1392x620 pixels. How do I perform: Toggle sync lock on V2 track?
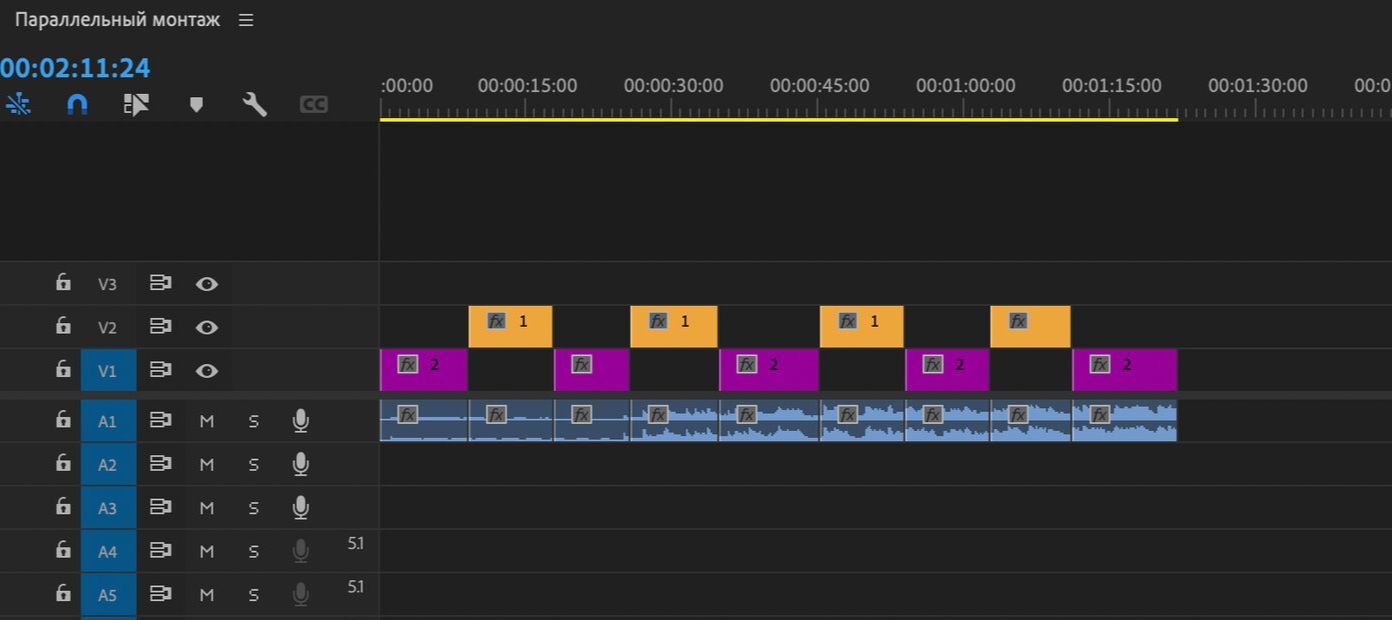click(160, 327)
